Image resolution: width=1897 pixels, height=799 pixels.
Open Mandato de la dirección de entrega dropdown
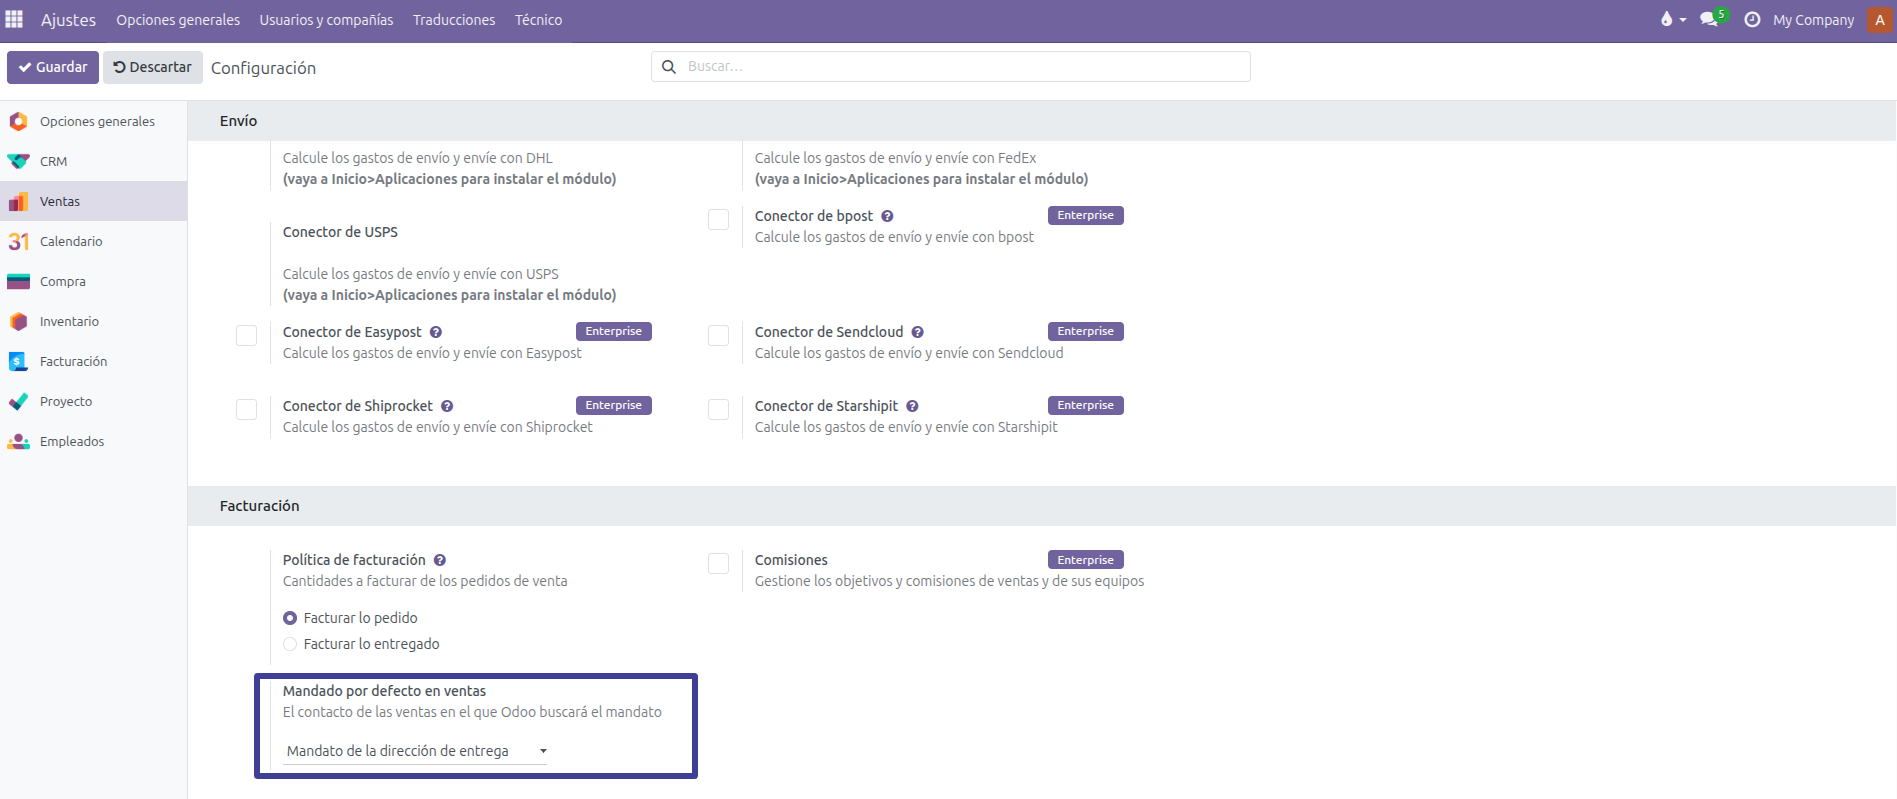coord(416,751)
